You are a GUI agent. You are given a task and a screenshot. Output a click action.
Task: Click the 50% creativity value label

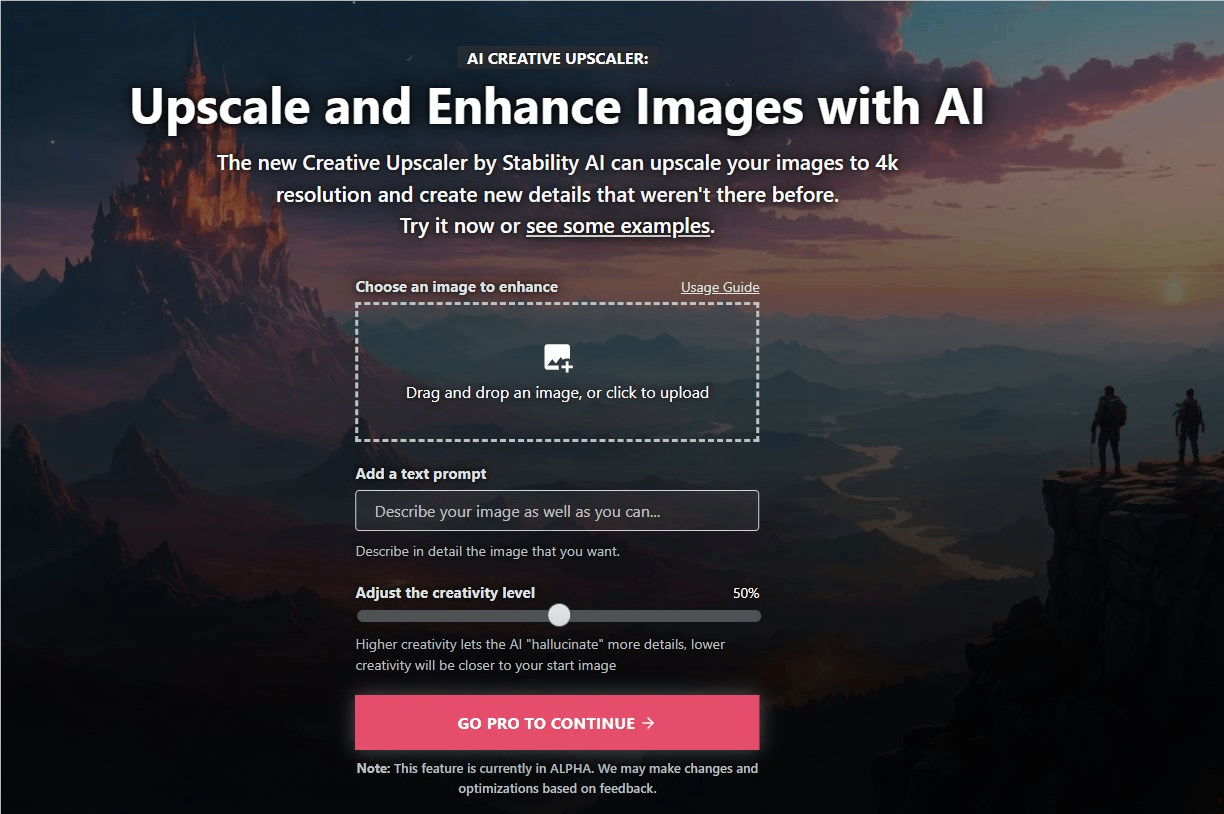pyautogui.click(x=748, y=592)
